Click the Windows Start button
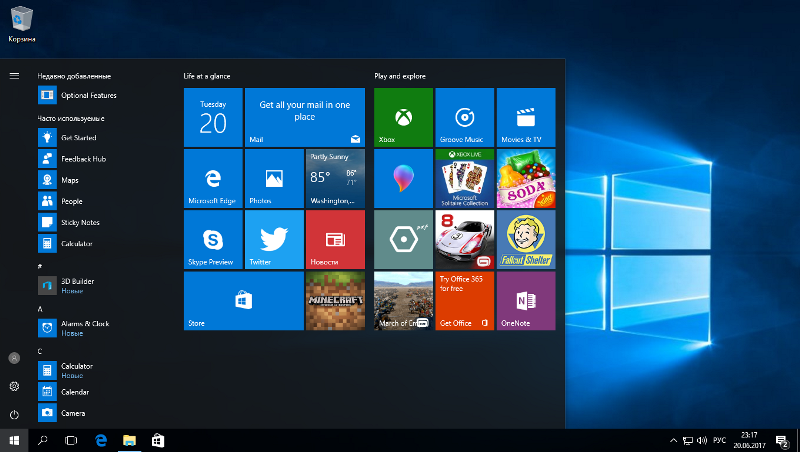The width and height of the screenshot is (800, 452). (x=14, y=440)
